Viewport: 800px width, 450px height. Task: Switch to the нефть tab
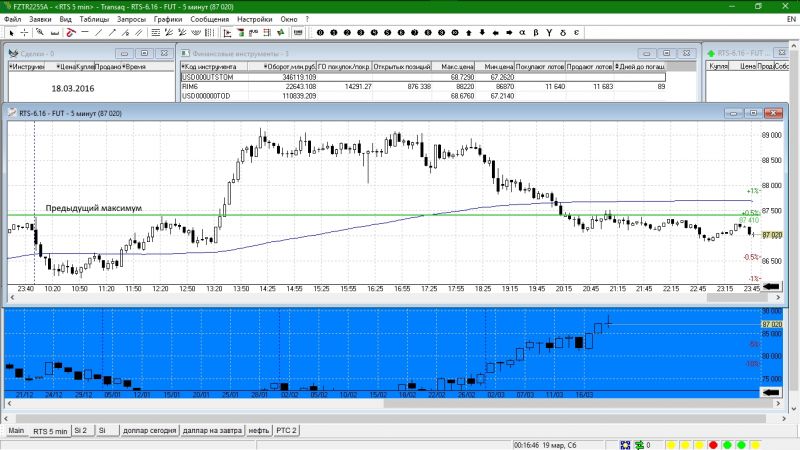tap(259, 430)
